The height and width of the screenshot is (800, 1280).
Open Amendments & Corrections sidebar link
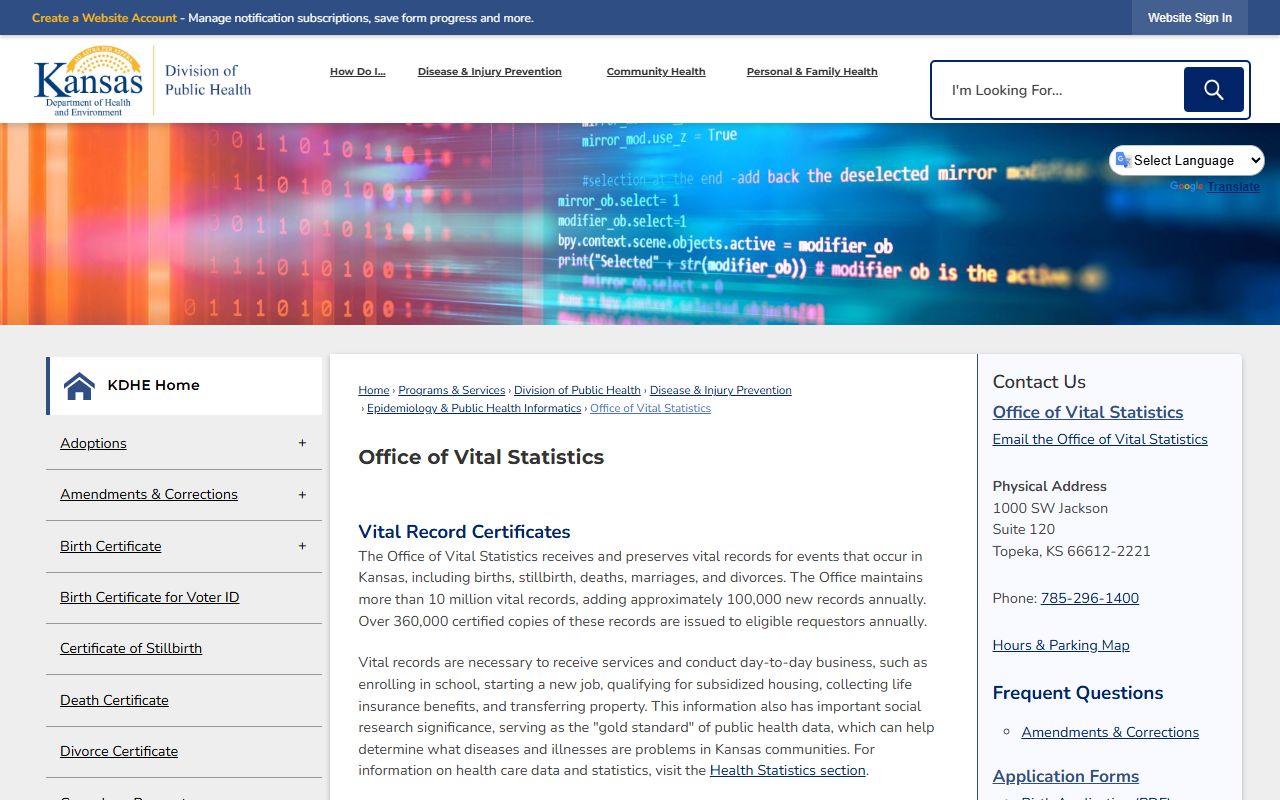click(149, 494)
